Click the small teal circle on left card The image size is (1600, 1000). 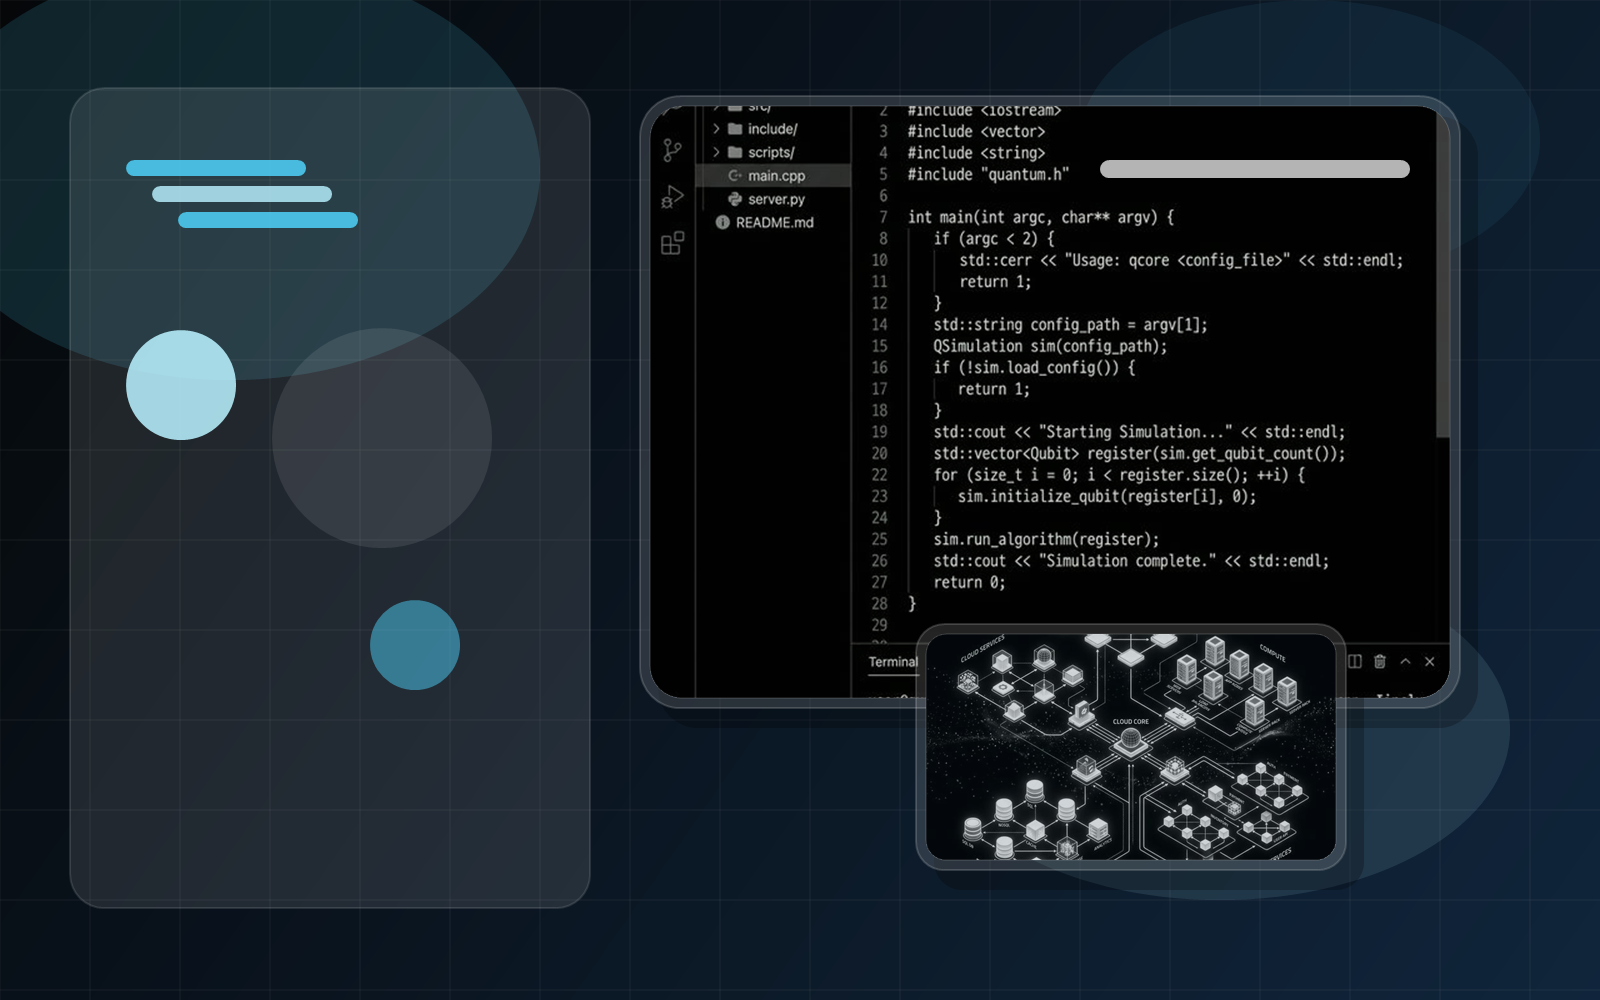(x=415, y=645)
